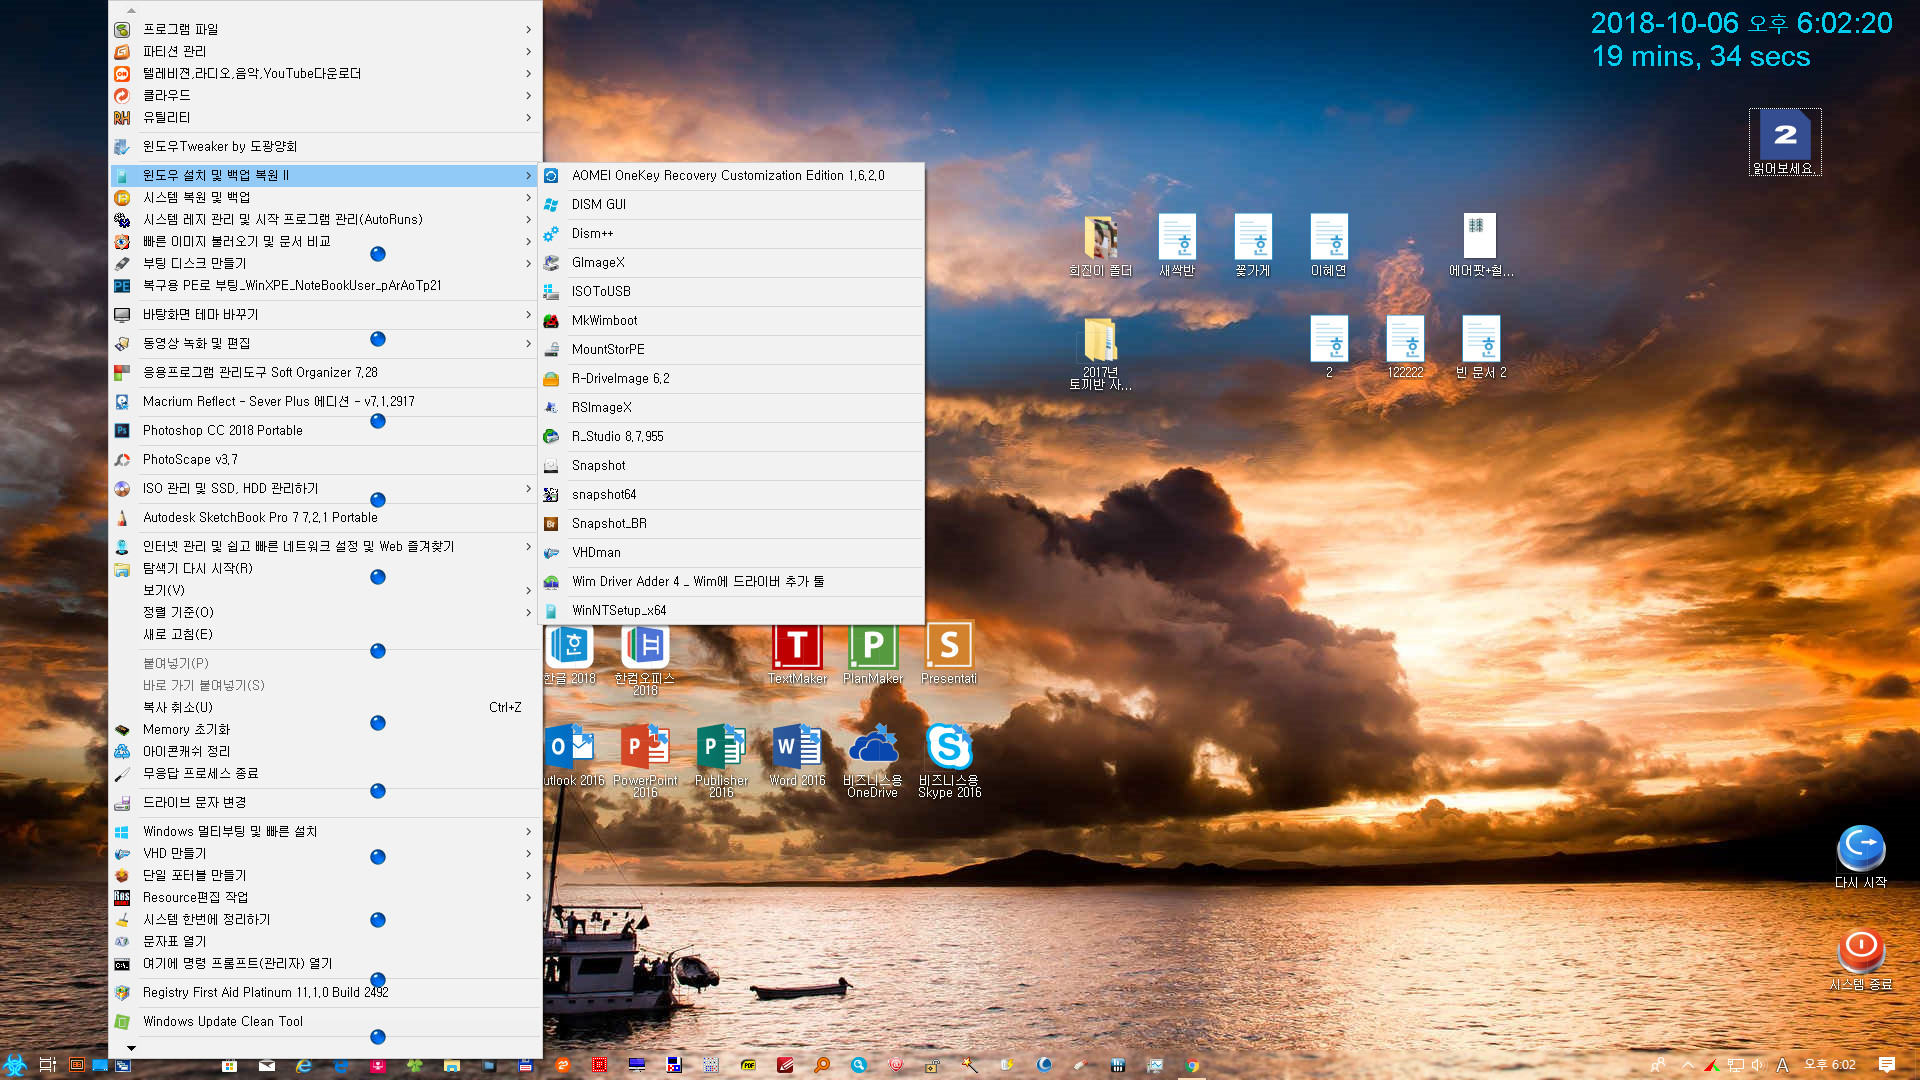Image resolution: width=1920 pixels, height=1080 pixels.
Task: Click the 다시 시작 restart icon
Action: [x=1861, y=857]
